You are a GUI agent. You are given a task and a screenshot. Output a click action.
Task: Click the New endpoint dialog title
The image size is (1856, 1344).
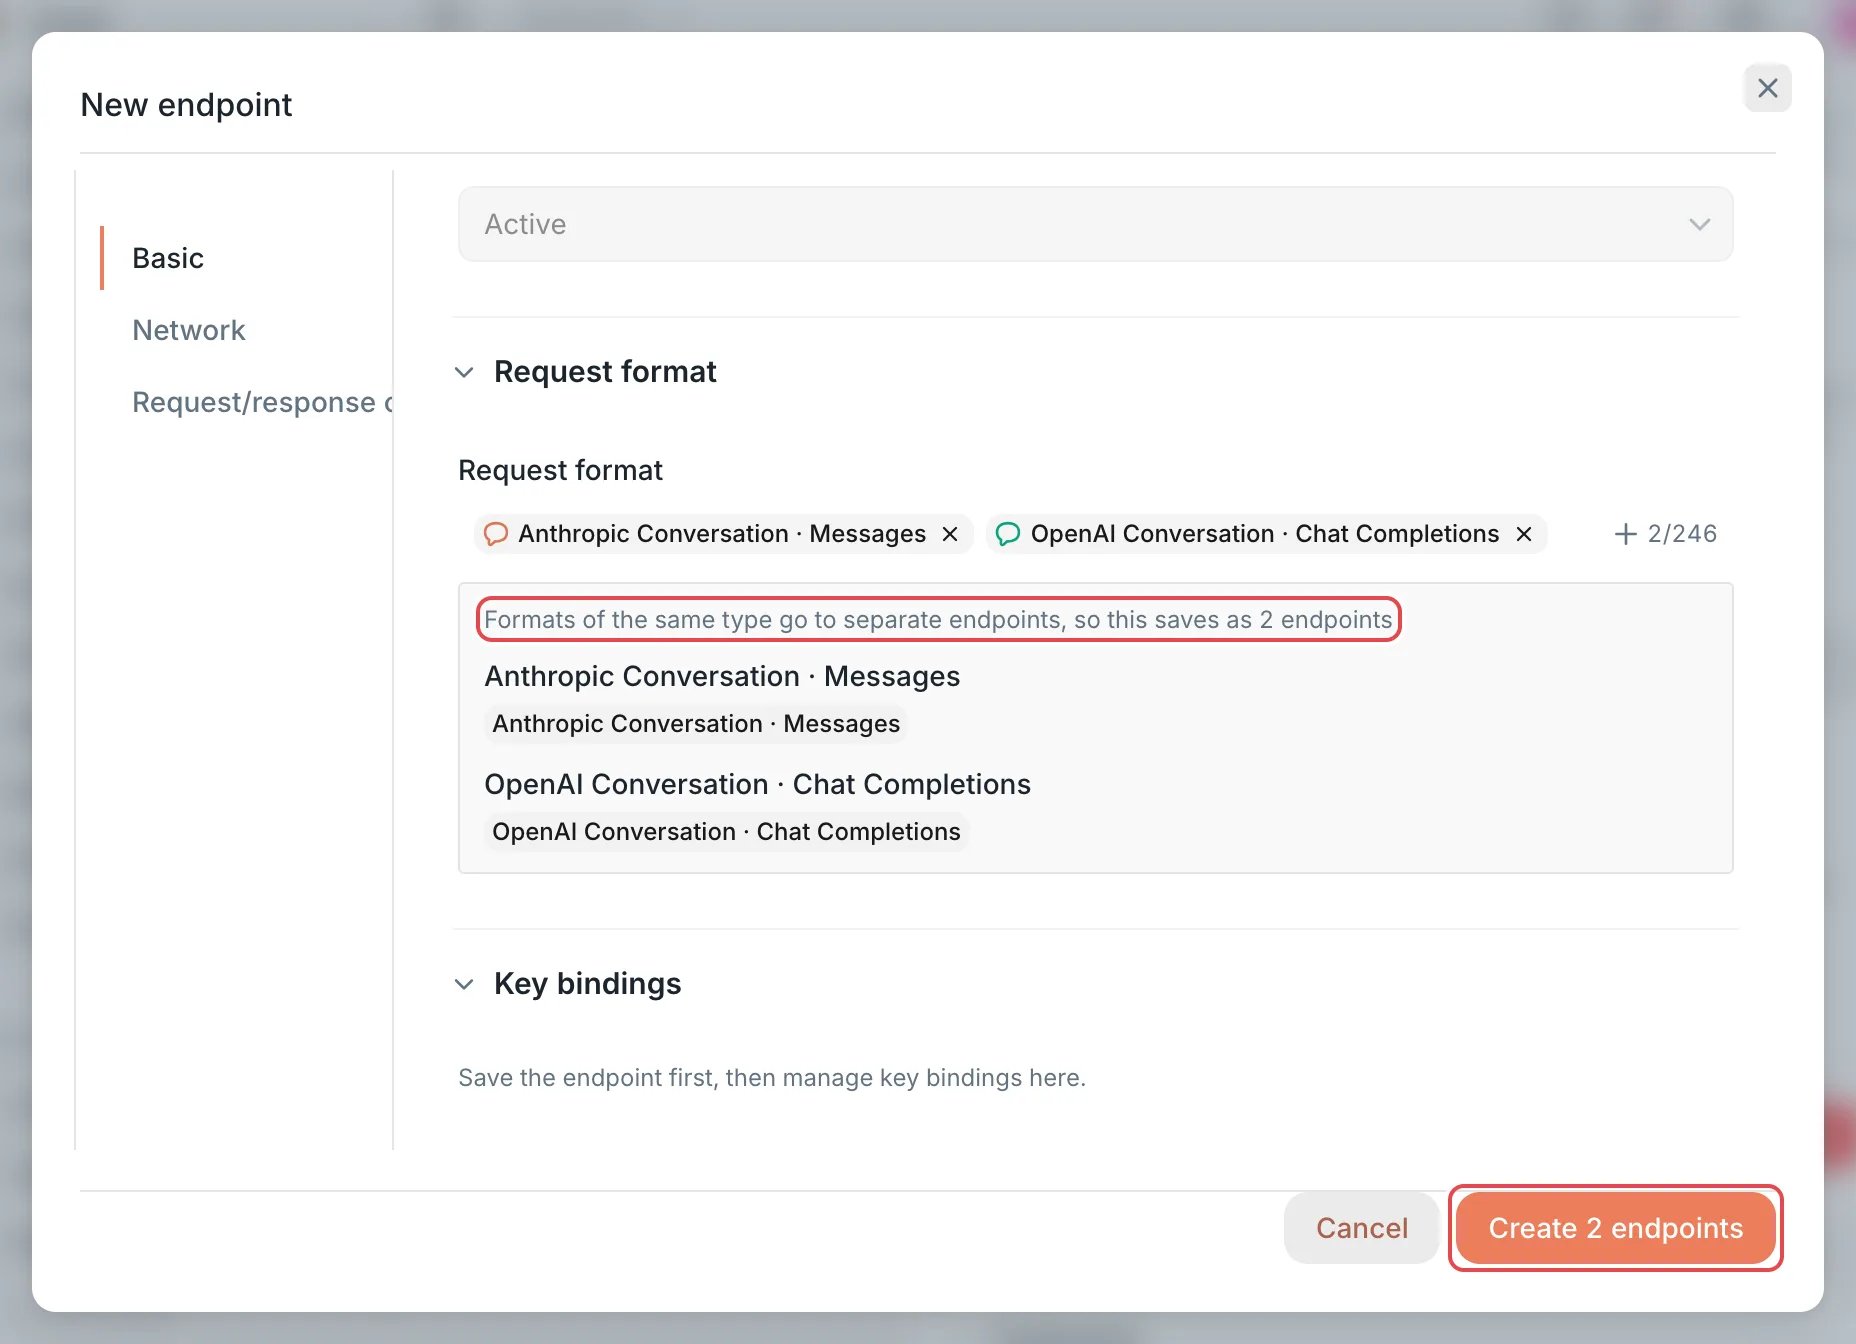pyautogui.click(x=186, y=105)
